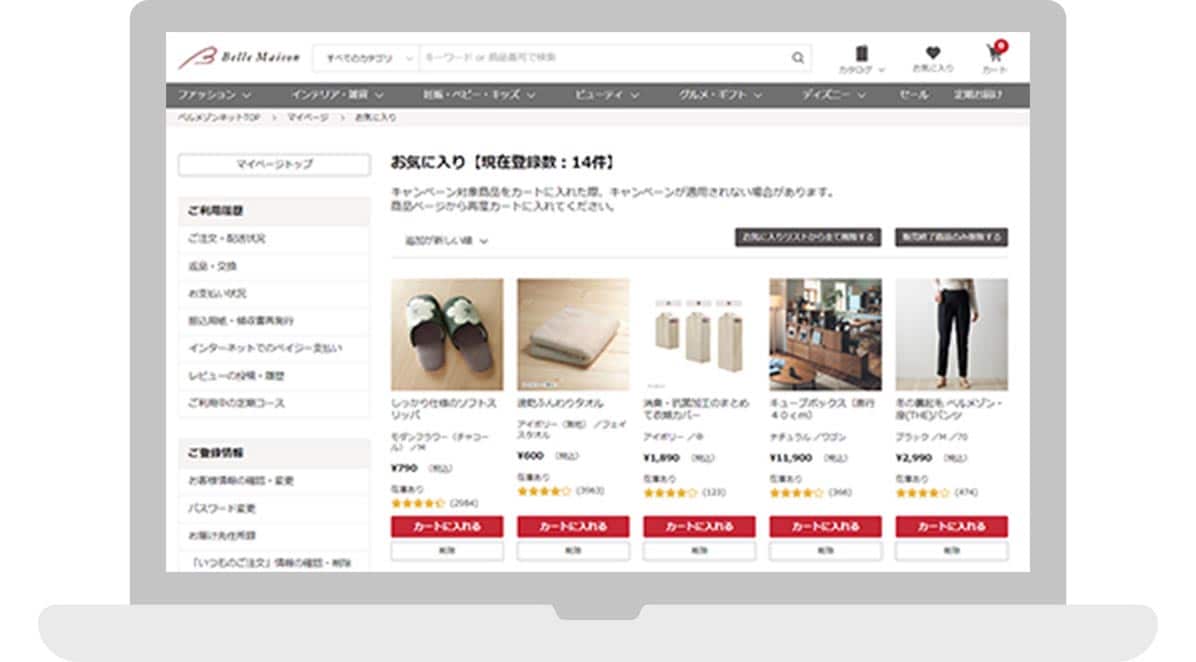Expand the ビューティ menu

pyautogui.click(x=606, y=95)
